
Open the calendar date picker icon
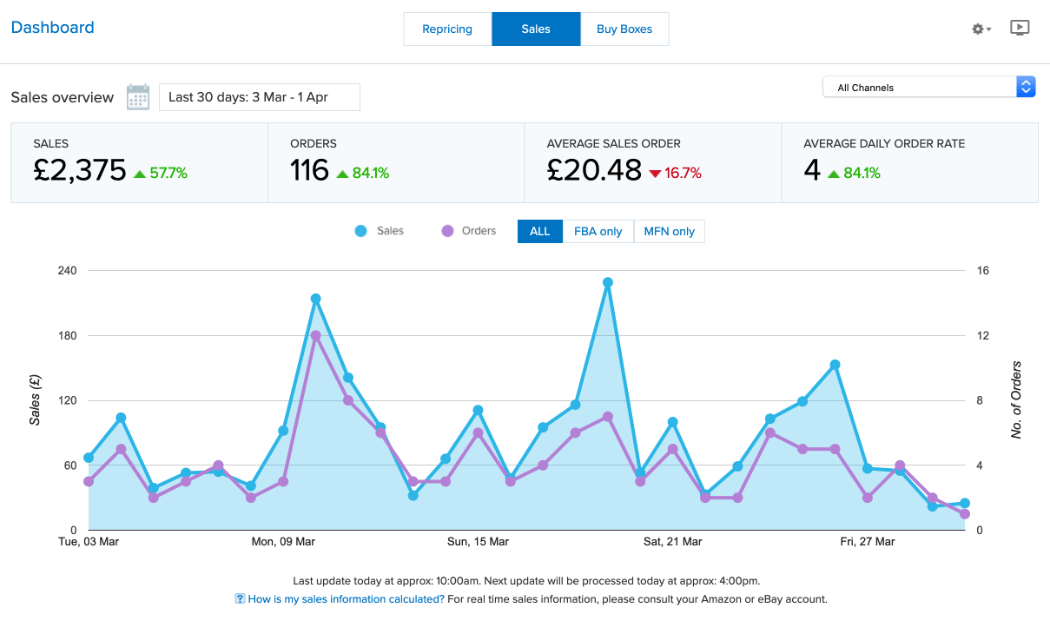tap(138, 97)
